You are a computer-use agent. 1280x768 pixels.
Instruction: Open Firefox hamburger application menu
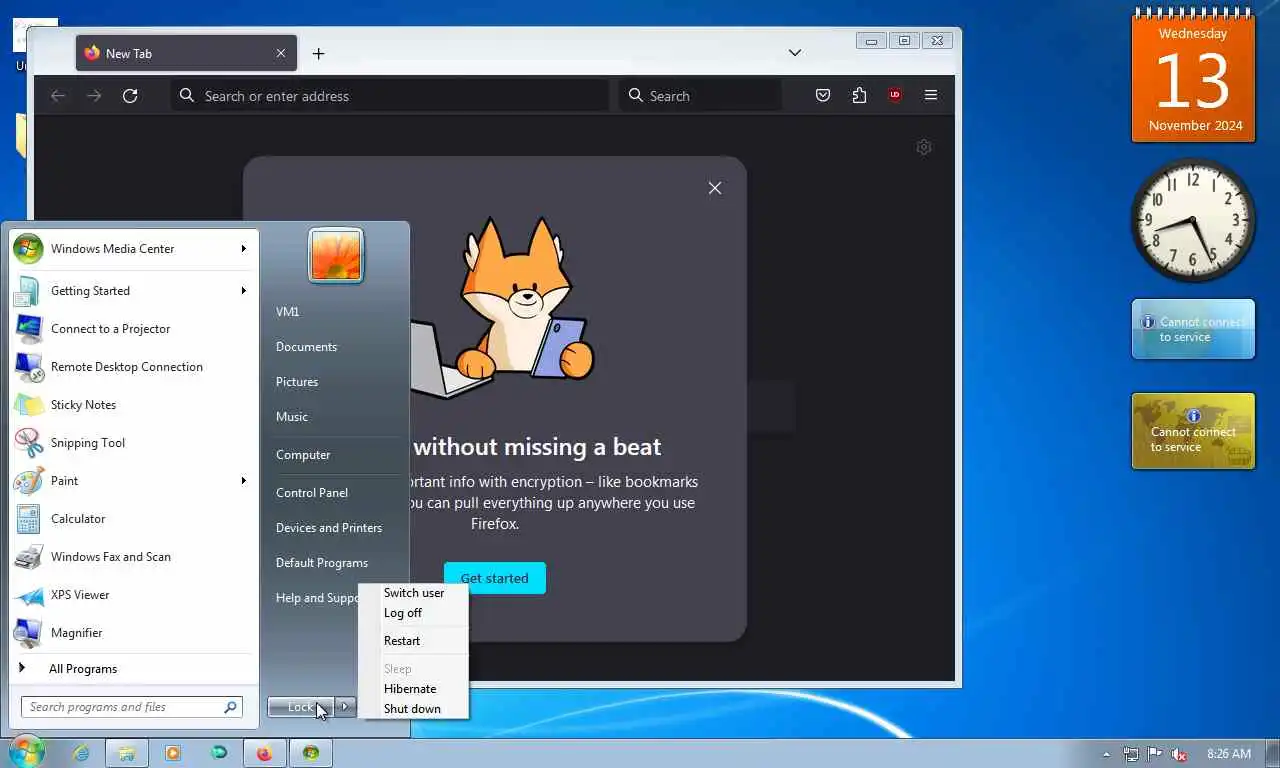click(931, 96)
